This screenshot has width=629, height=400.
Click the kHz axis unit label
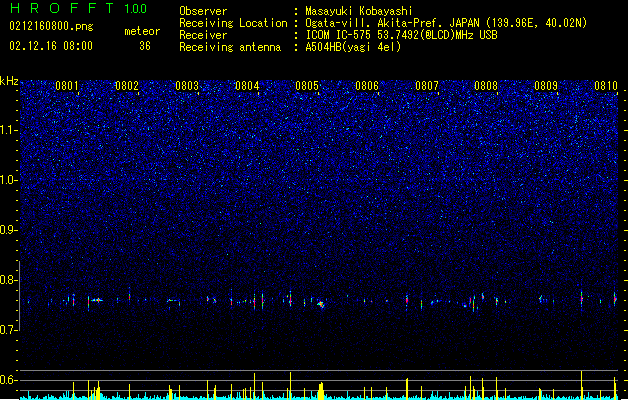[x=9, y=81]
